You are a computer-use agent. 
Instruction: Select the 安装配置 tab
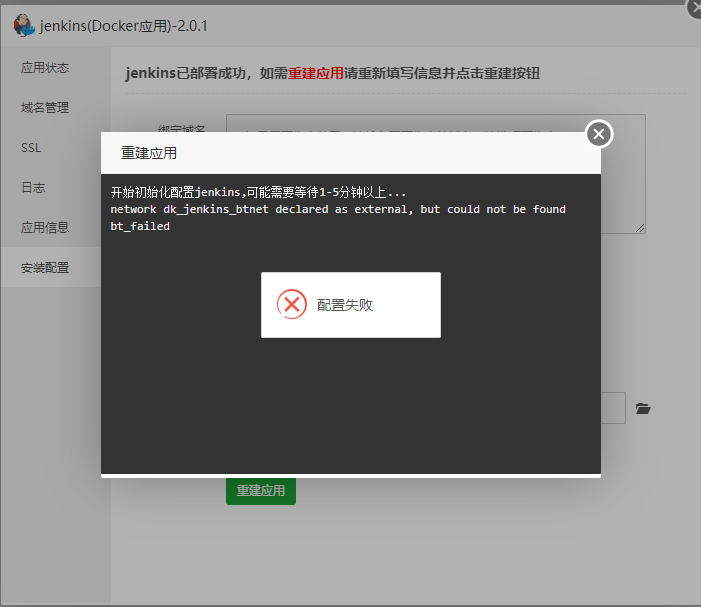(x=45, y=267)
